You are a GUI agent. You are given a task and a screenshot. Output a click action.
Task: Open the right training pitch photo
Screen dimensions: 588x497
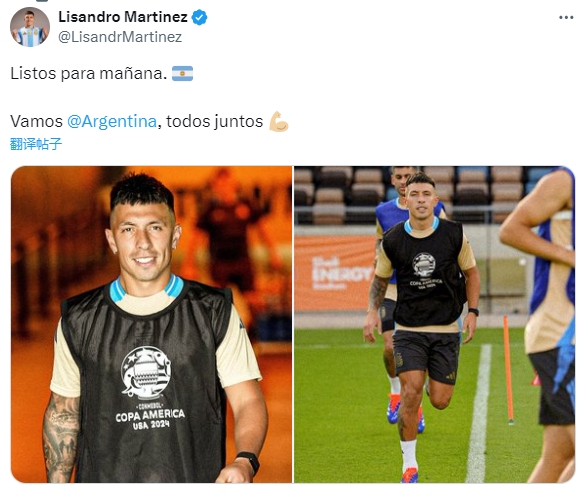[434, 324]
